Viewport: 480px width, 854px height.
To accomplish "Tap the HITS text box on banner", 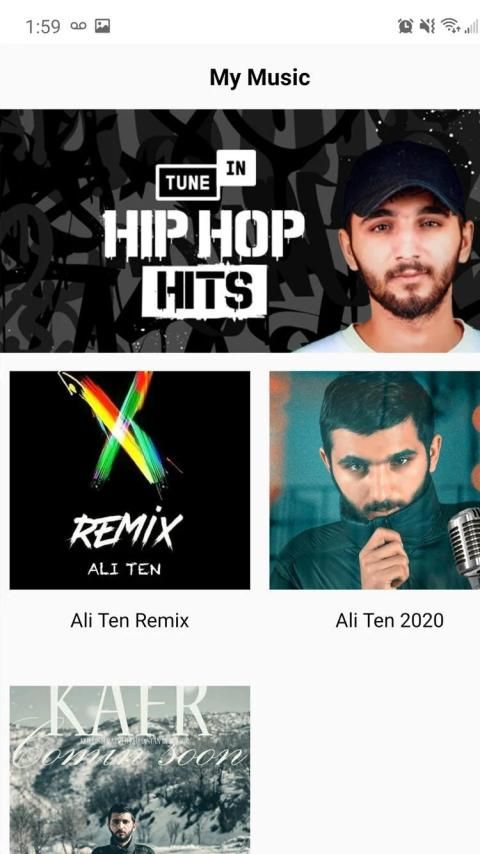I will (204, 290).
